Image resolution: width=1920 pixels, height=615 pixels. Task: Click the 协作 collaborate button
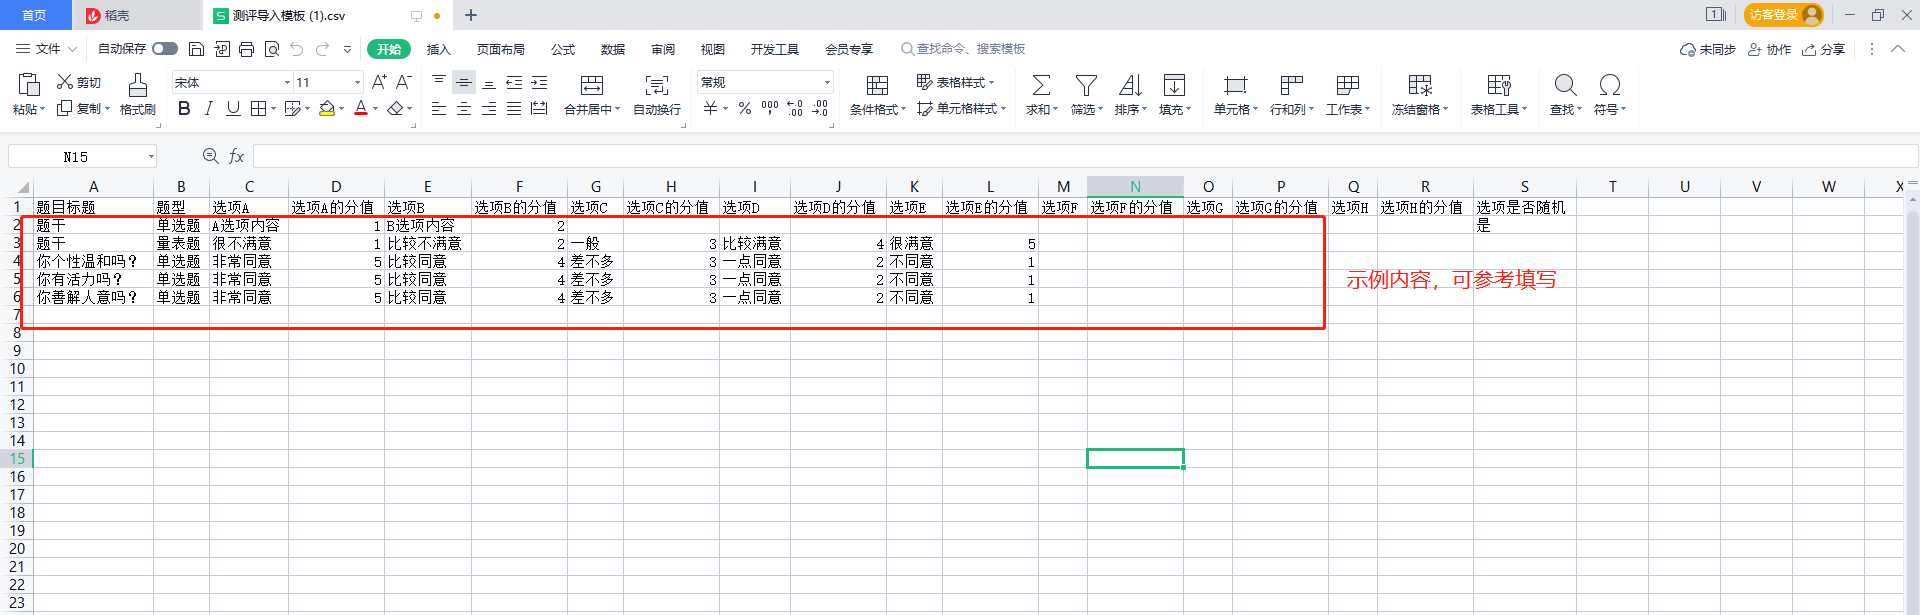1770,49
